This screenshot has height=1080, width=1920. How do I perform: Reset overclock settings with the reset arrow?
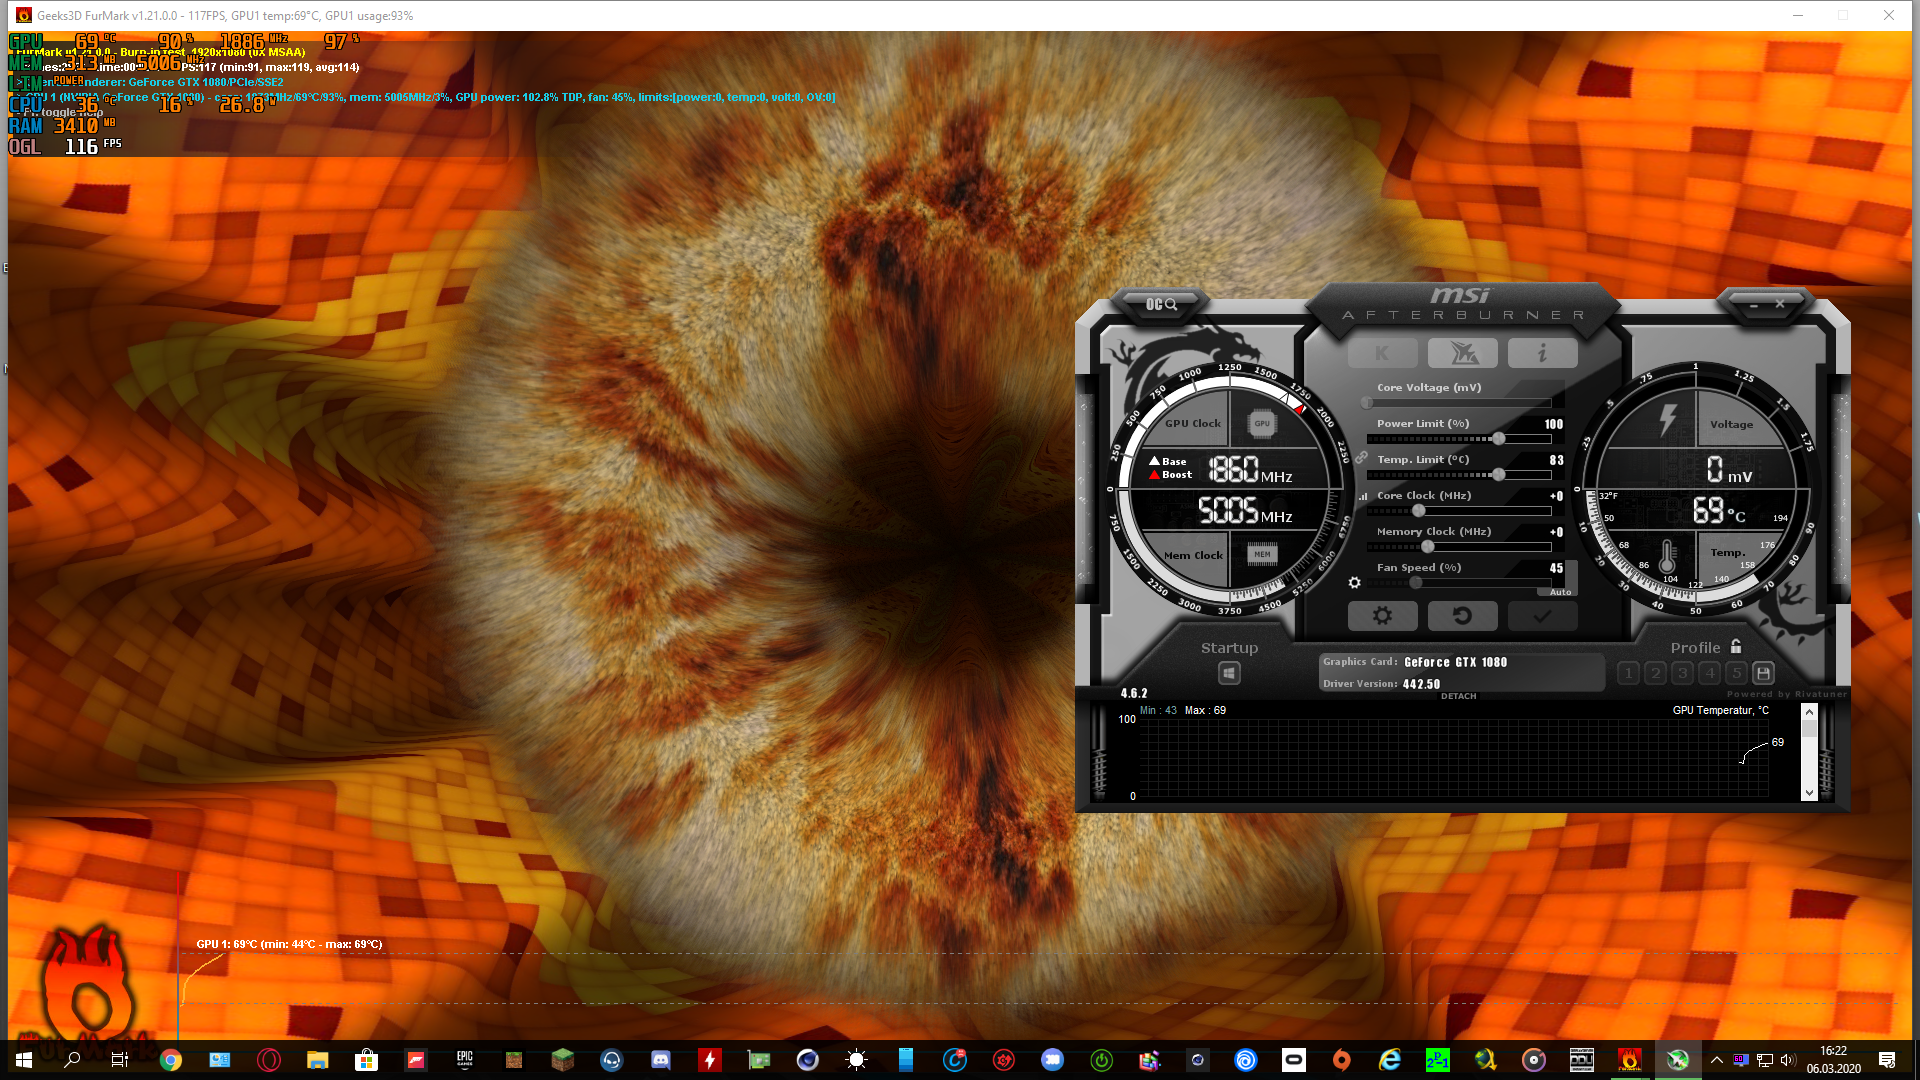tap(1463, 616)
